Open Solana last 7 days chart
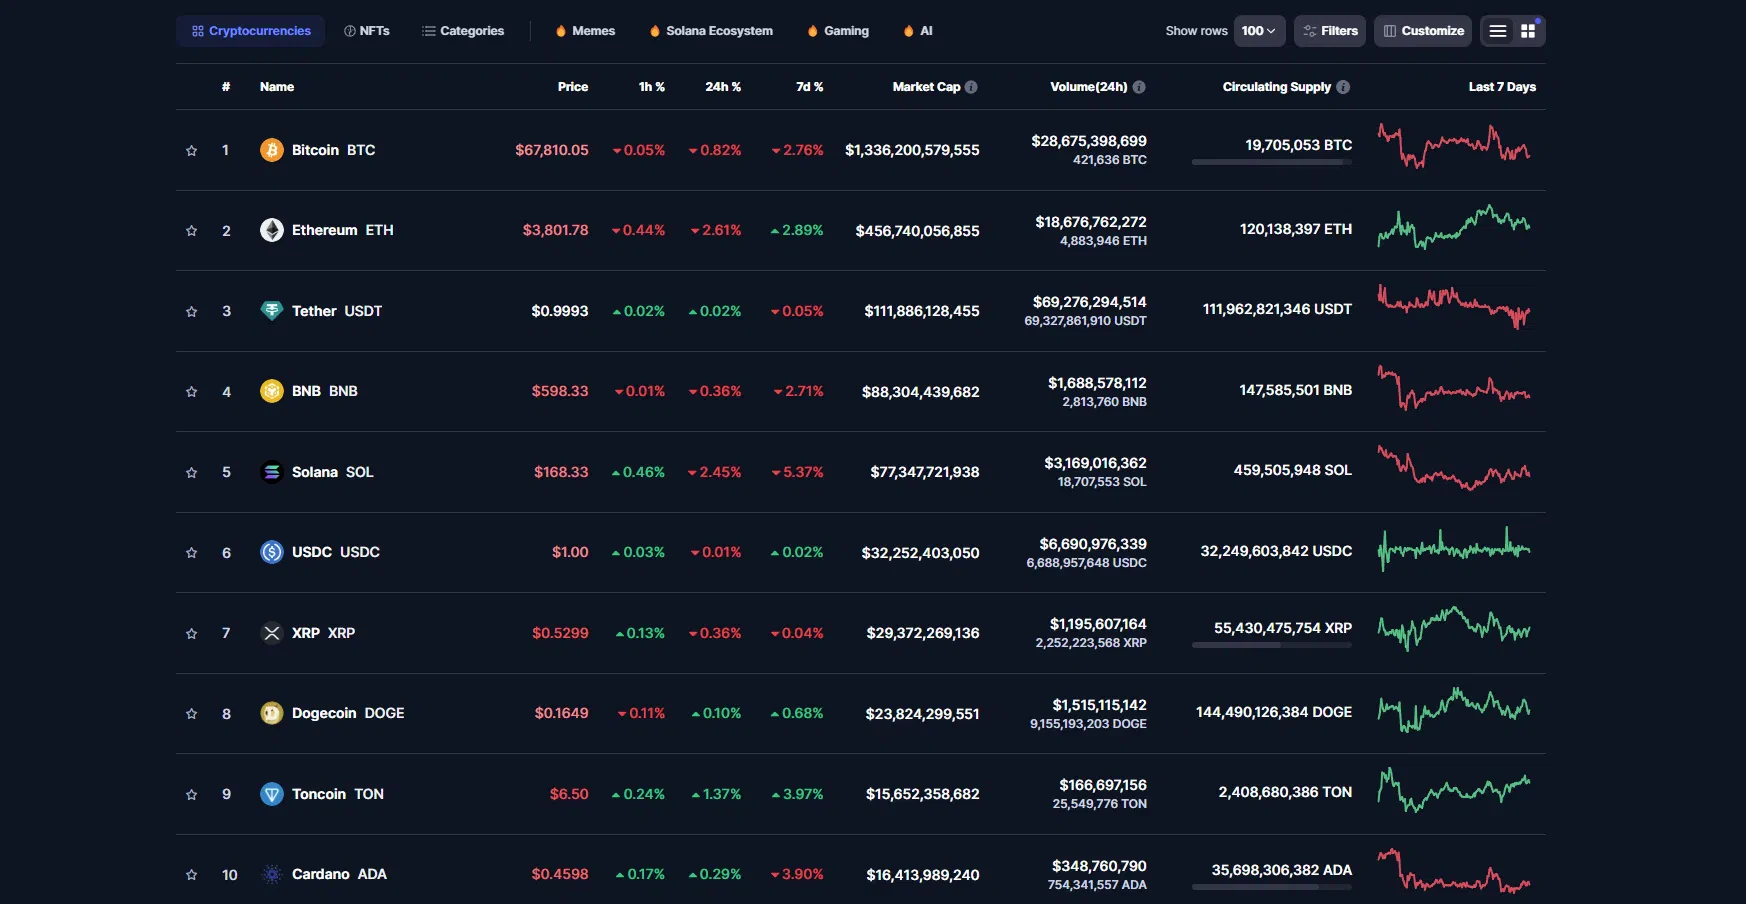1746x904 pixels. click(x=1454, y=468)
